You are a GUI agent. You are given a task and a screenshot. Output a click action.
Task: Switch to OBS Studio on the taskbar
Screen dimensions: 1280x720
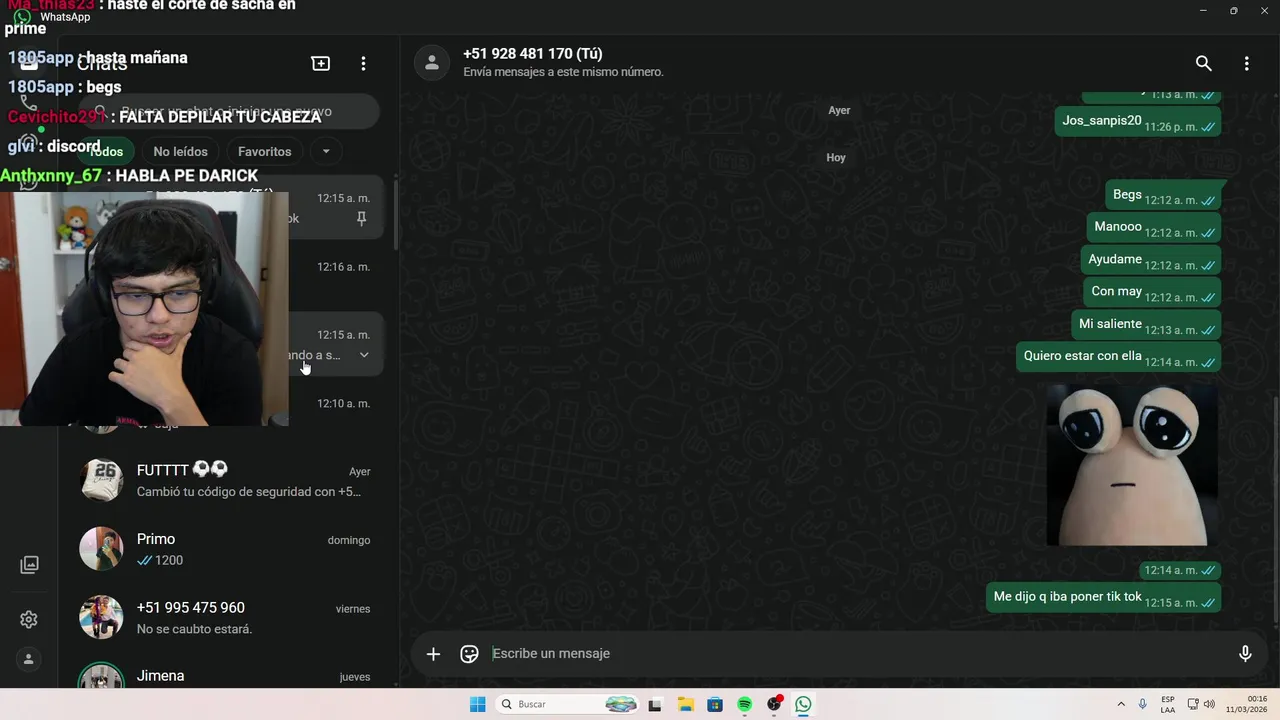click(x=774, y=704)
